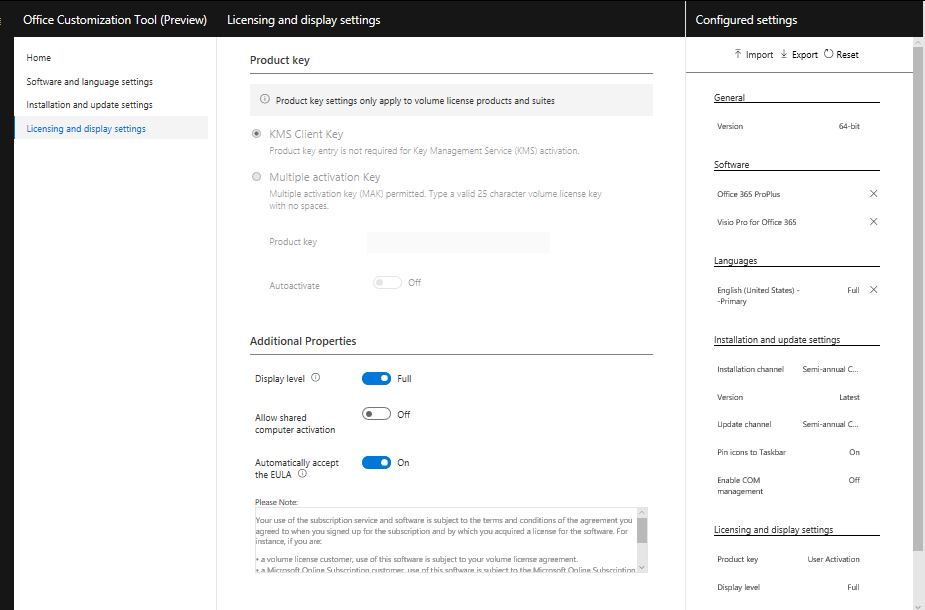This screenshot has width=925, height=610.
Task: Click the Display level info icon
Action: (316, 378)
